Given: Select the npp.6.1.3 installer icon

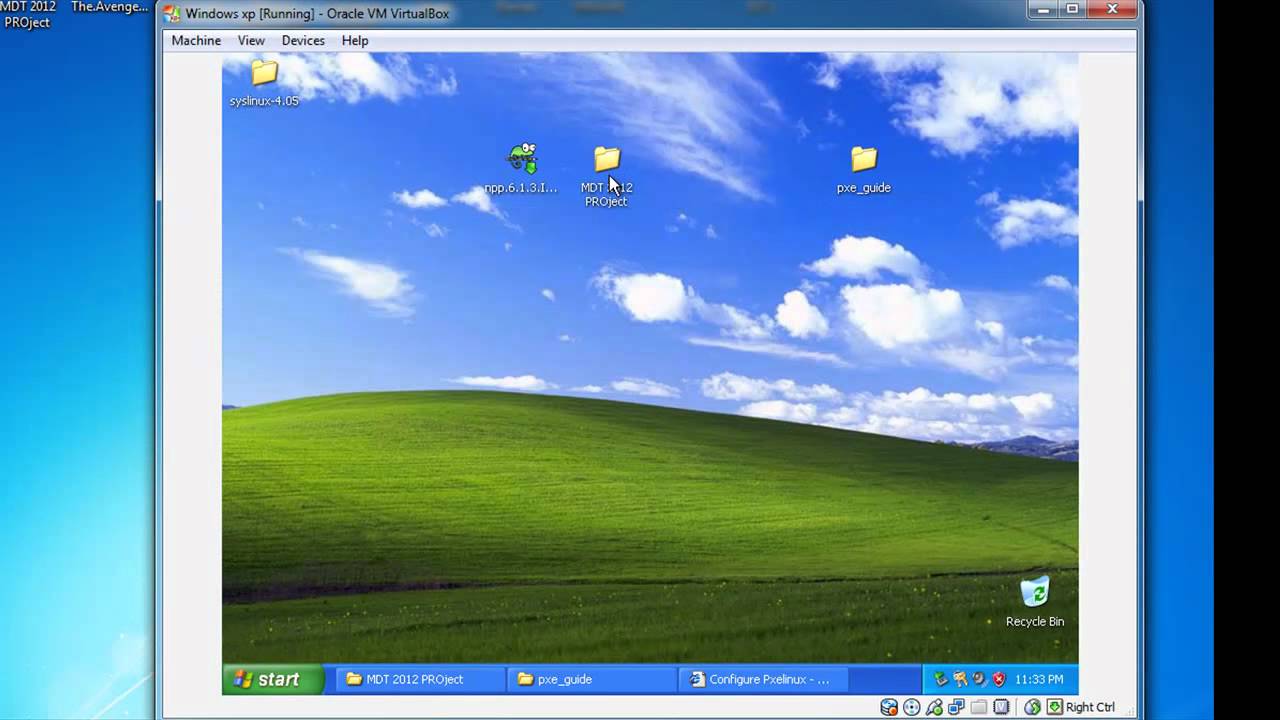Looking at the screenshot, I should [x=521, y=168].
